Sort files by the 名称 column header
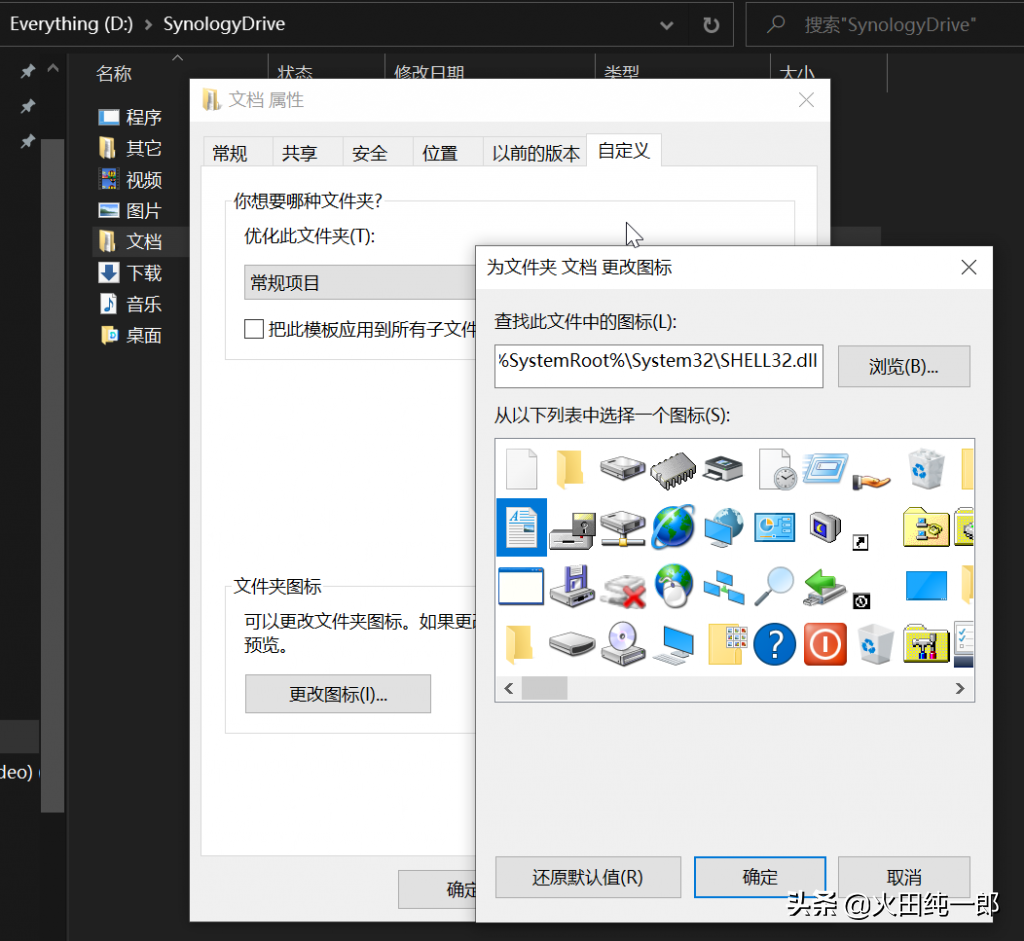Image resolution: width=1024 pixels, height=941 pixels. [x=114, y=74]
